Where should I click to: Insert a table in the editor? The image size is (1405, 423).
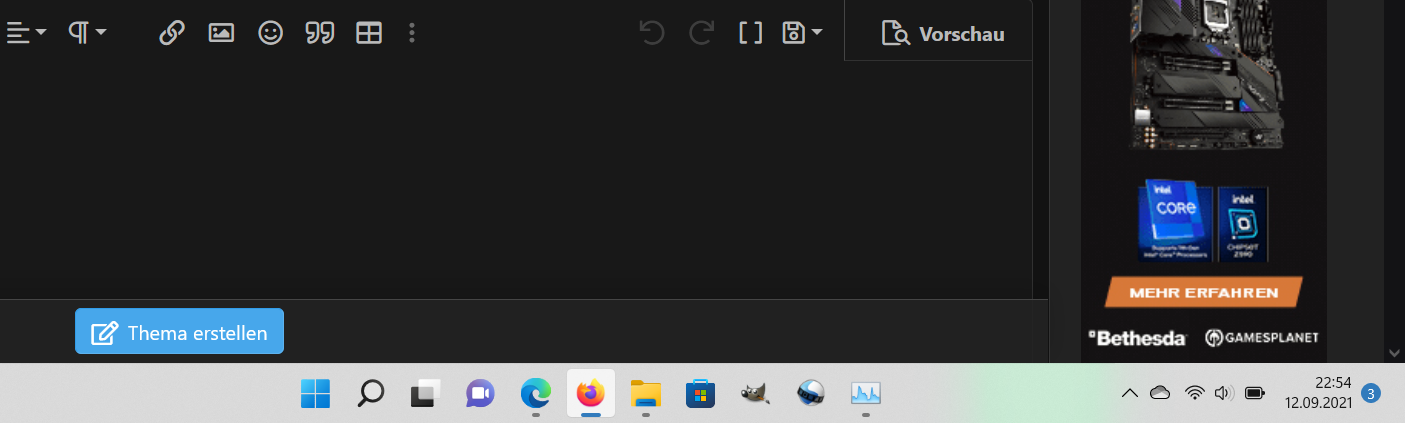coord(369,33)
